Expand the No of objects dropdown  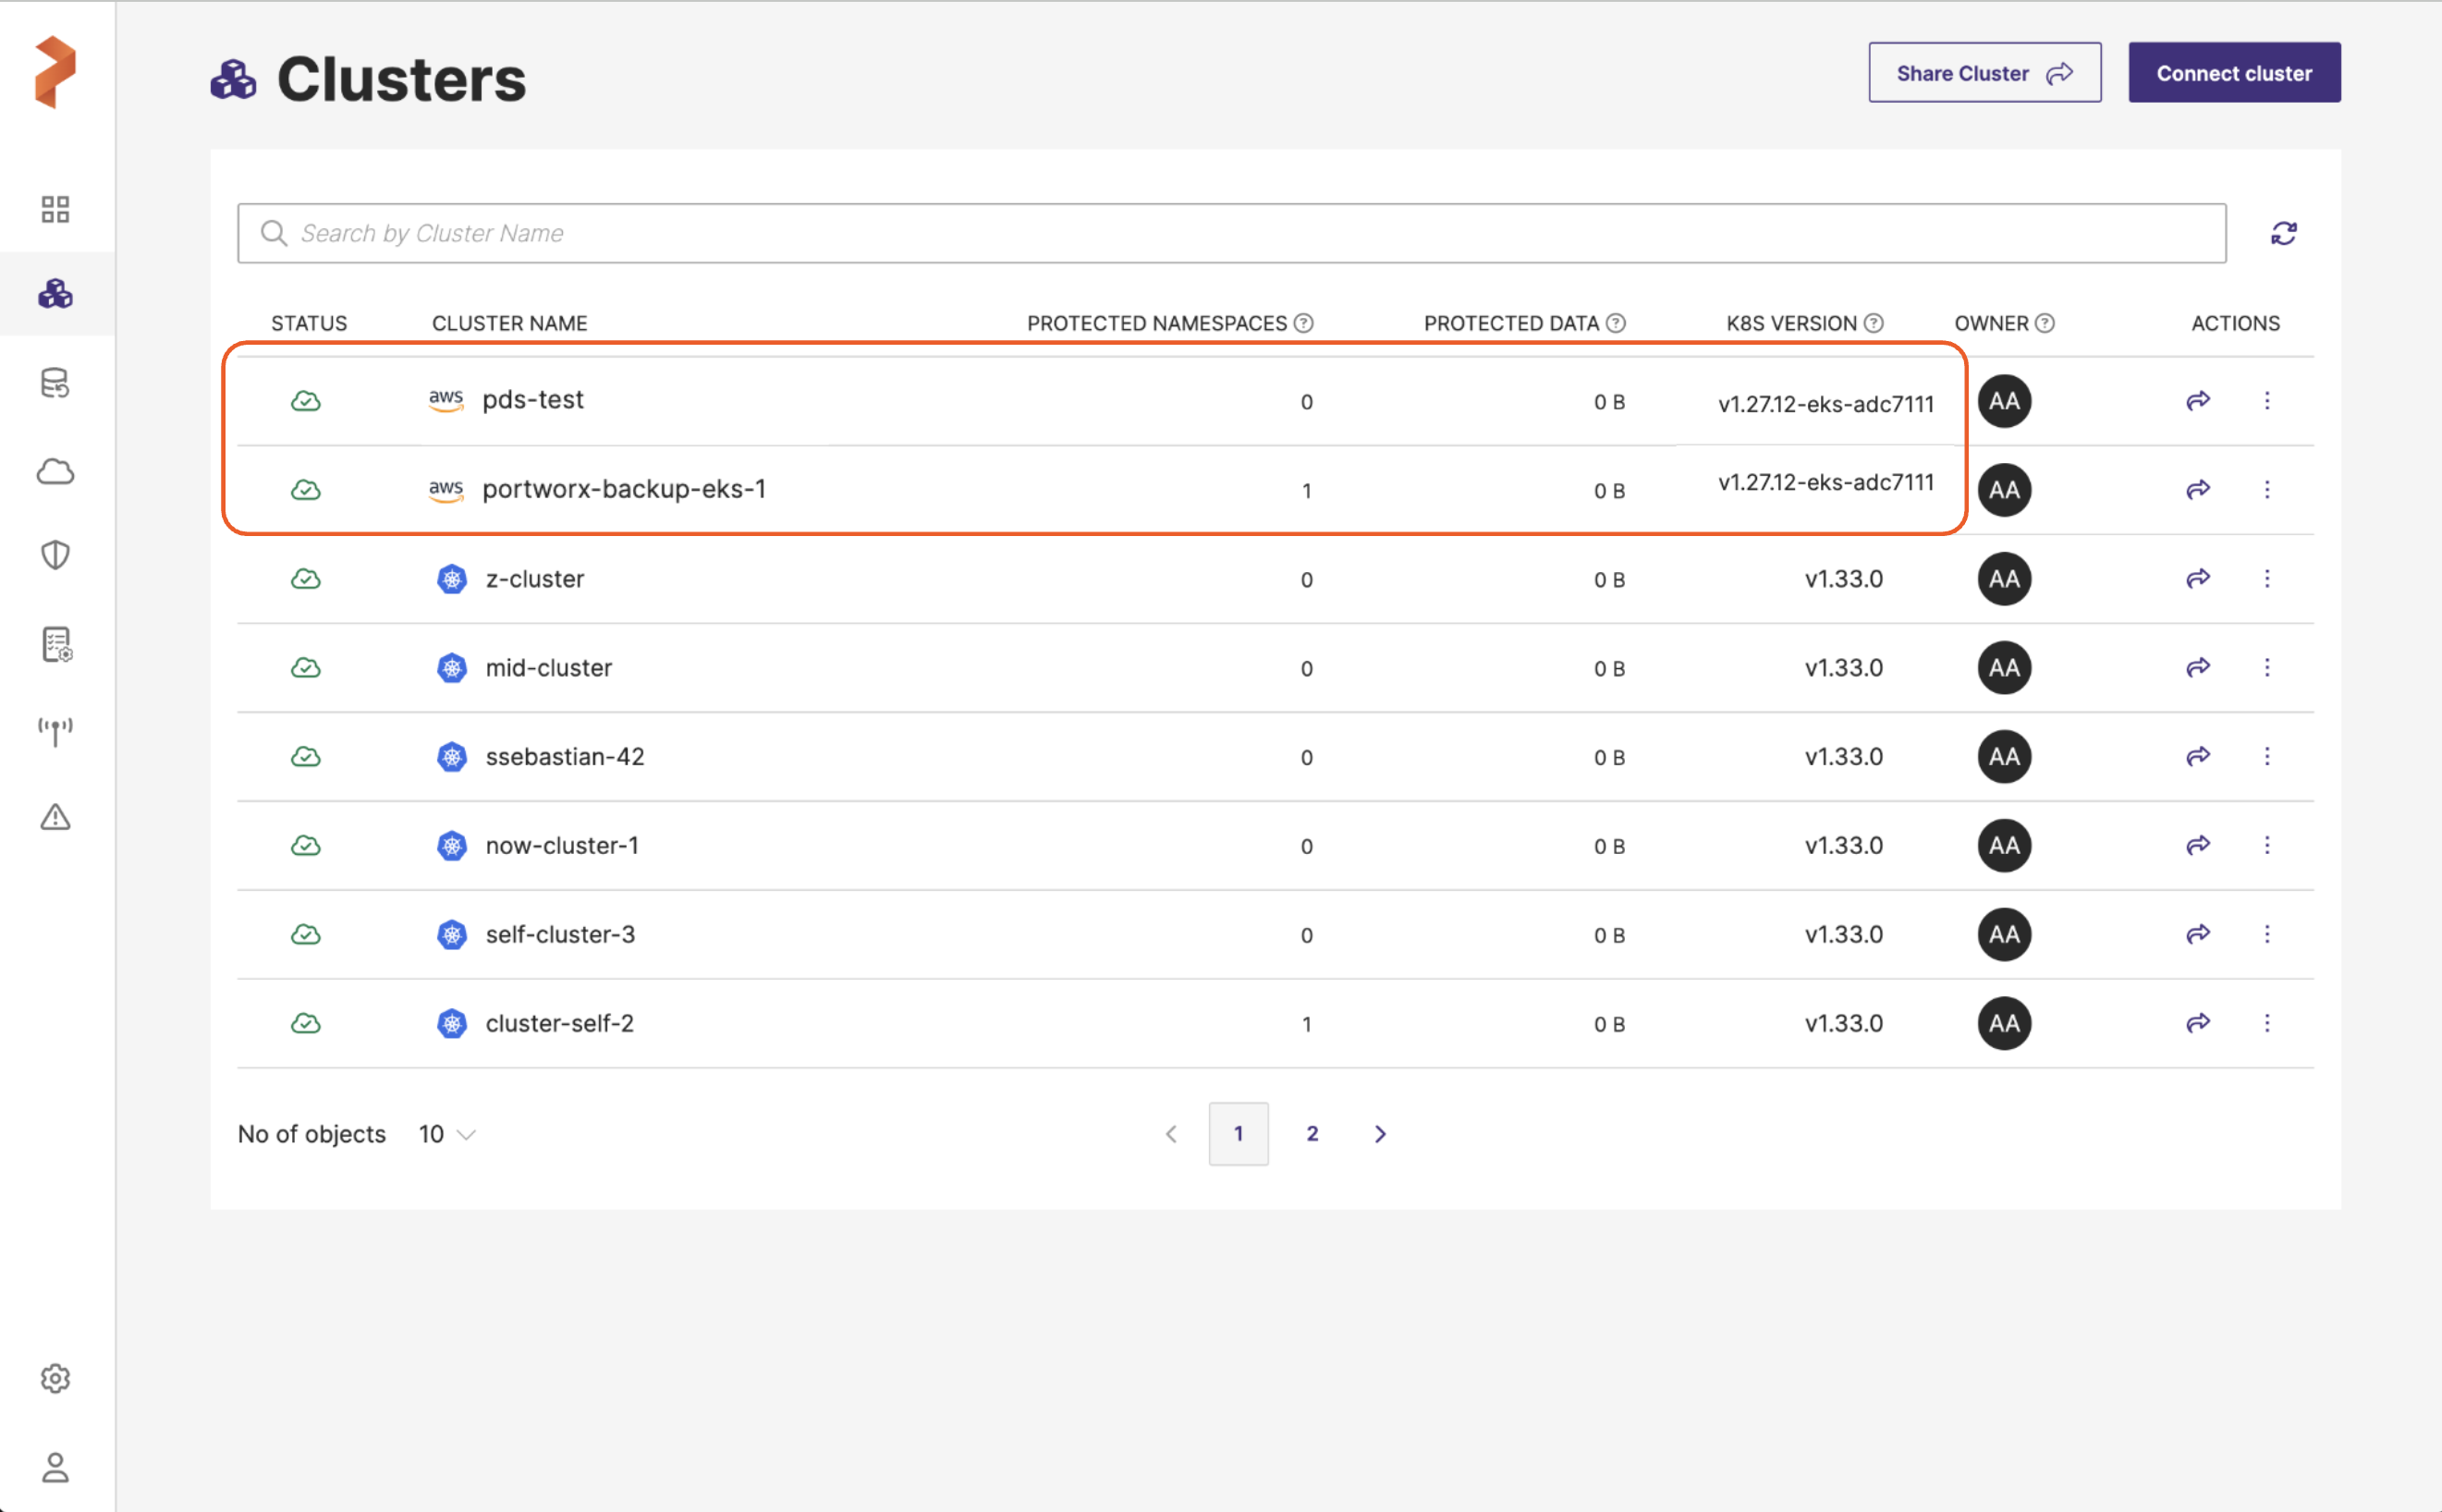447,1134
